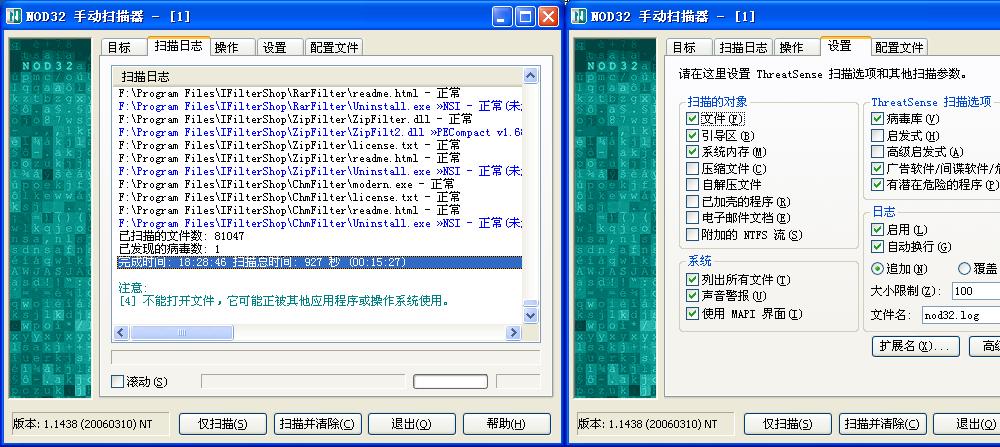Select 设置 tab in right window
This screenshot has width=1000, height=447.
[846, 46]
